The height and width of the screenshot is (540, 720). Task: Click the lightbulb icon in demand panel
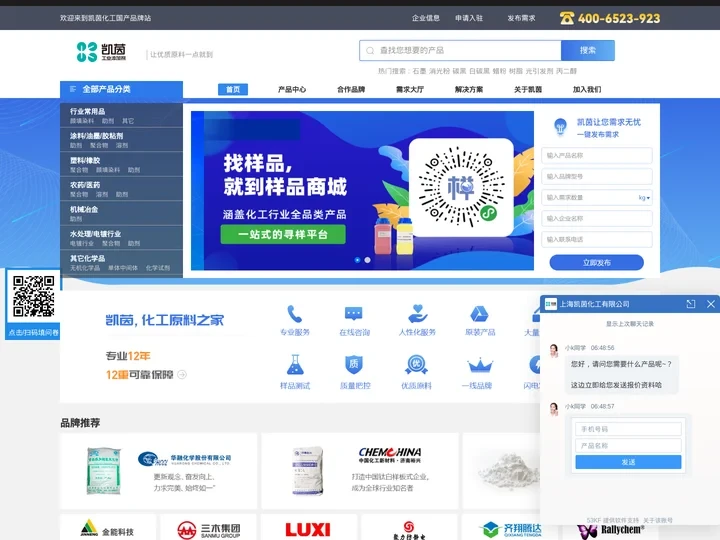click(560, 127)
